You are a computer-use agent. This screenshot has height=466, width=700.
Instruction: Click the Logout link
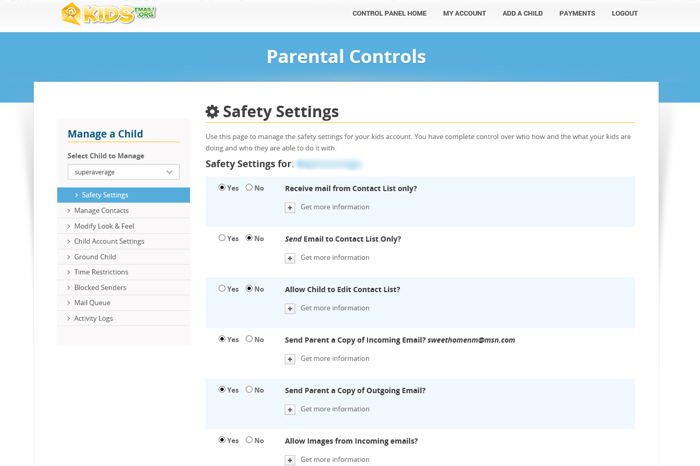(624, 14)
